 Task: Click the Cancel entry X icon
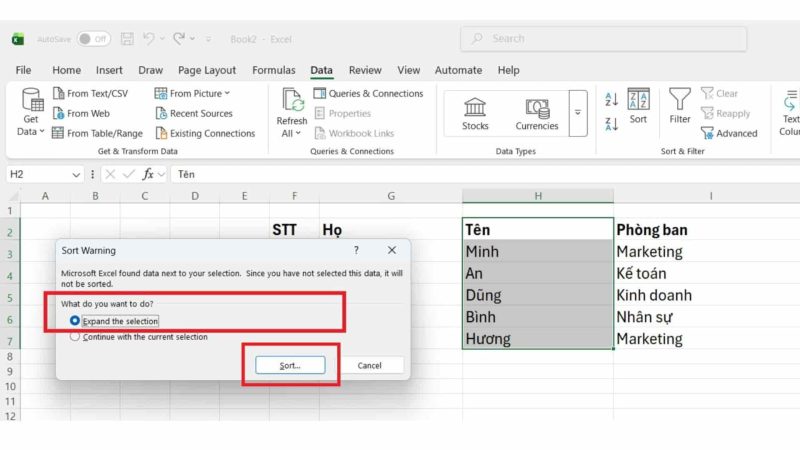[x=110, y=174]
